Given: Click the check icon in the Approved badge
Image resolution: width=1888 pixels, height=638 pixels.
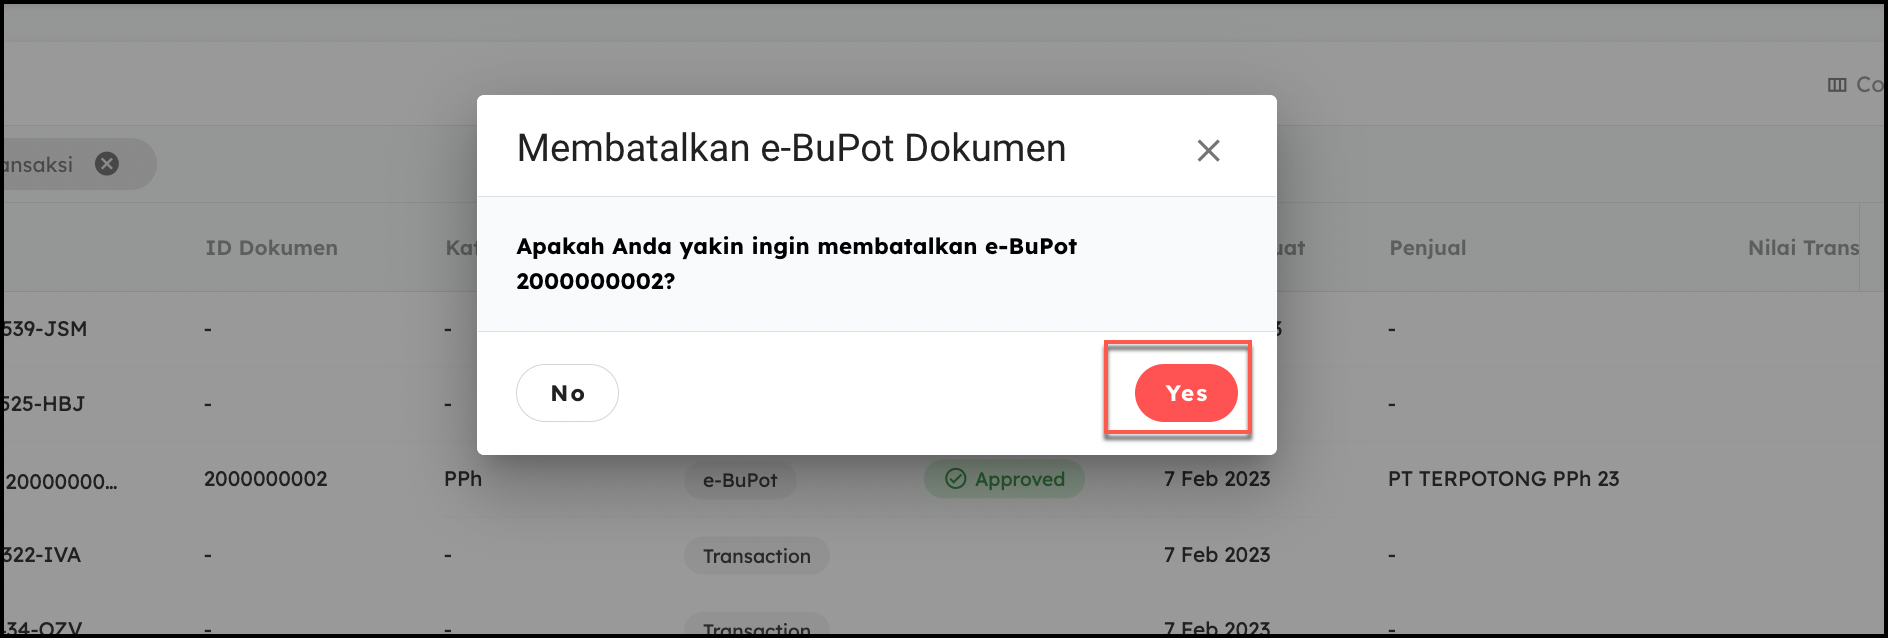Looking at the screenshot, I should 956,479.
